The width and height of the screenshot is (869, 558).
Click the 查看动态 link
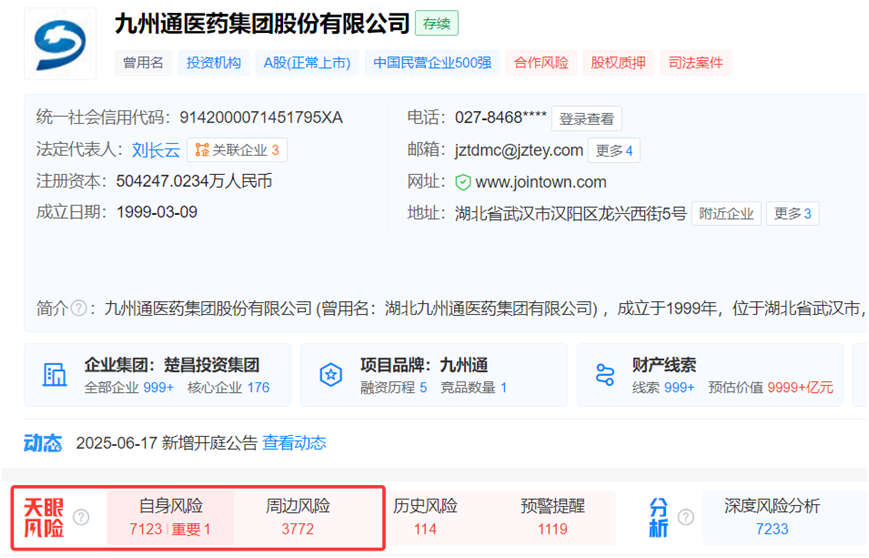[294, 443]
